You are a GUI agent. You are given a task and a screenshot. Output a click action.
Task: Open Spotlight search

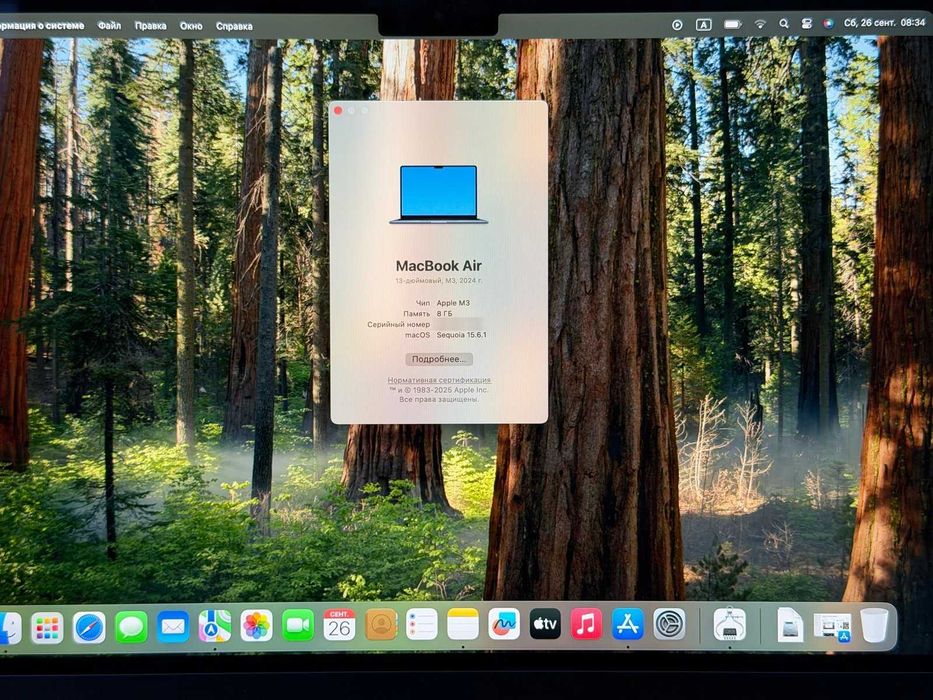[784, 24]
